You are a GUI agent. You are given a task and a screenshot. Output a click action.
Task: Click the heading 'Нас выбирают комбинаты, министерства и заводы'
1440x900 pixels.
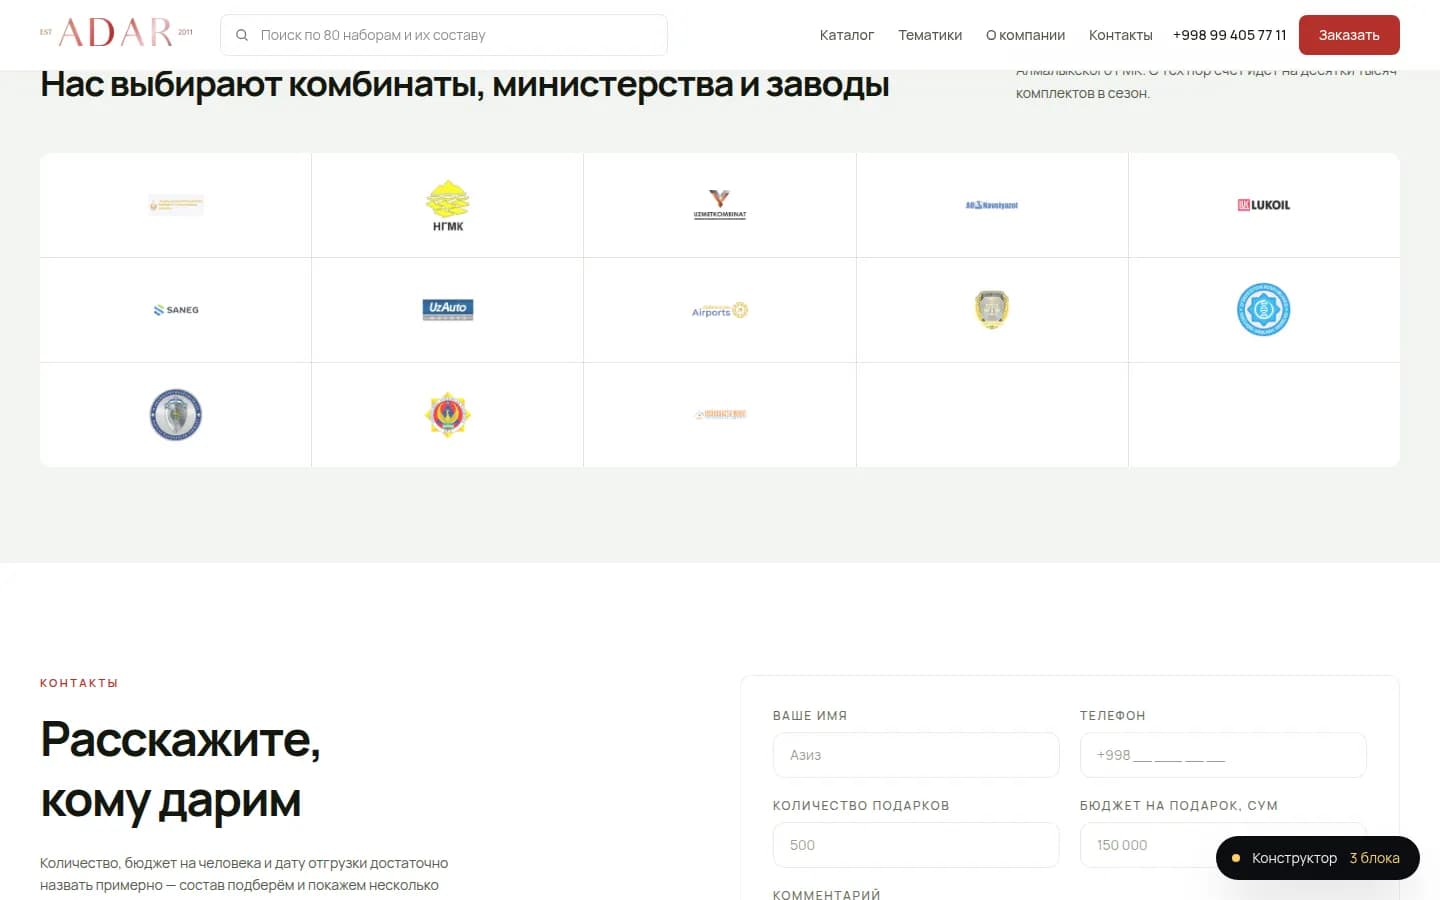pos(465,85)
